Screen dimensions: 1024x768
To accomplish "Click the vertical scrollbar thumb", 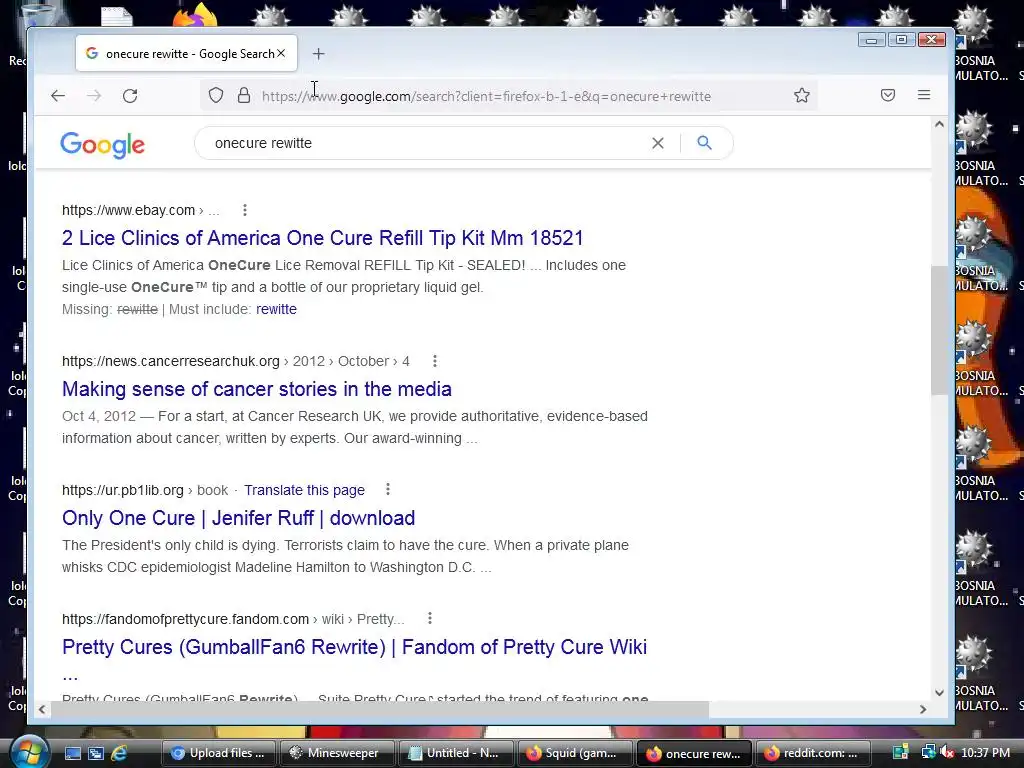I will coord(939,330).
